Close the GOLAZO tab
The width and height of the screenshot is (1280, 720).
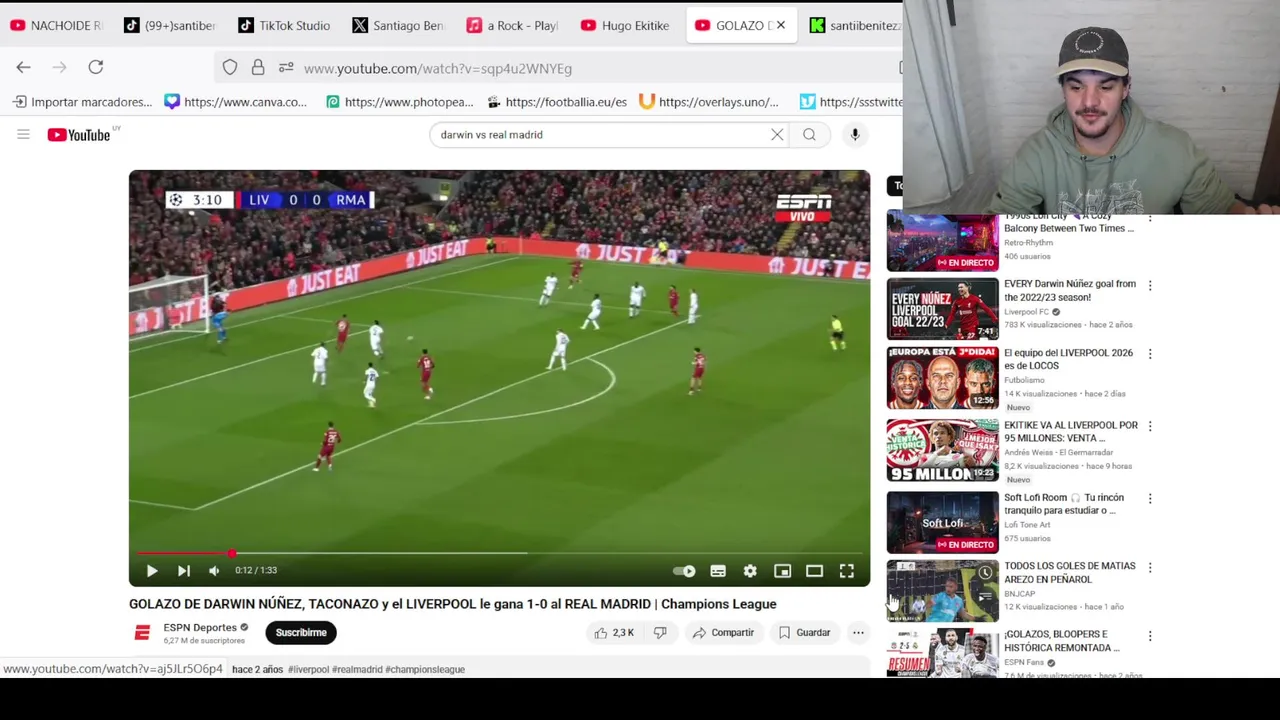pos(781,25)
